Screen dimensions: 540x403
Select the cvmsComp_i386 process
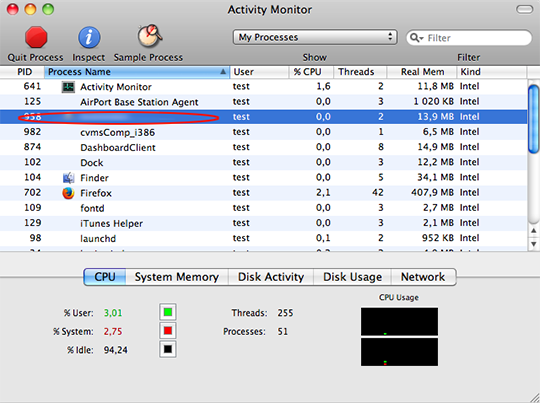click(263, 132)
